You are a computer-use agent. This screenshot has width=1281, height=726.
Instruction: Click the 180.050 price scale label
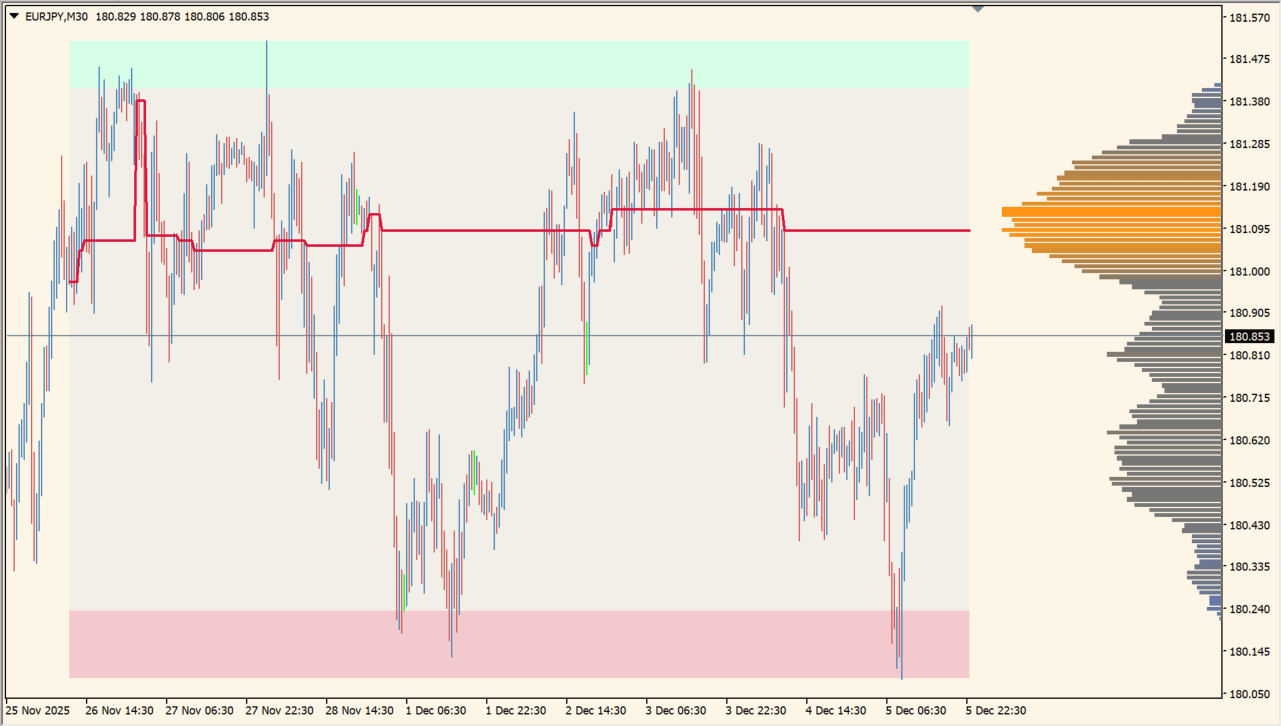(1250, 693)
